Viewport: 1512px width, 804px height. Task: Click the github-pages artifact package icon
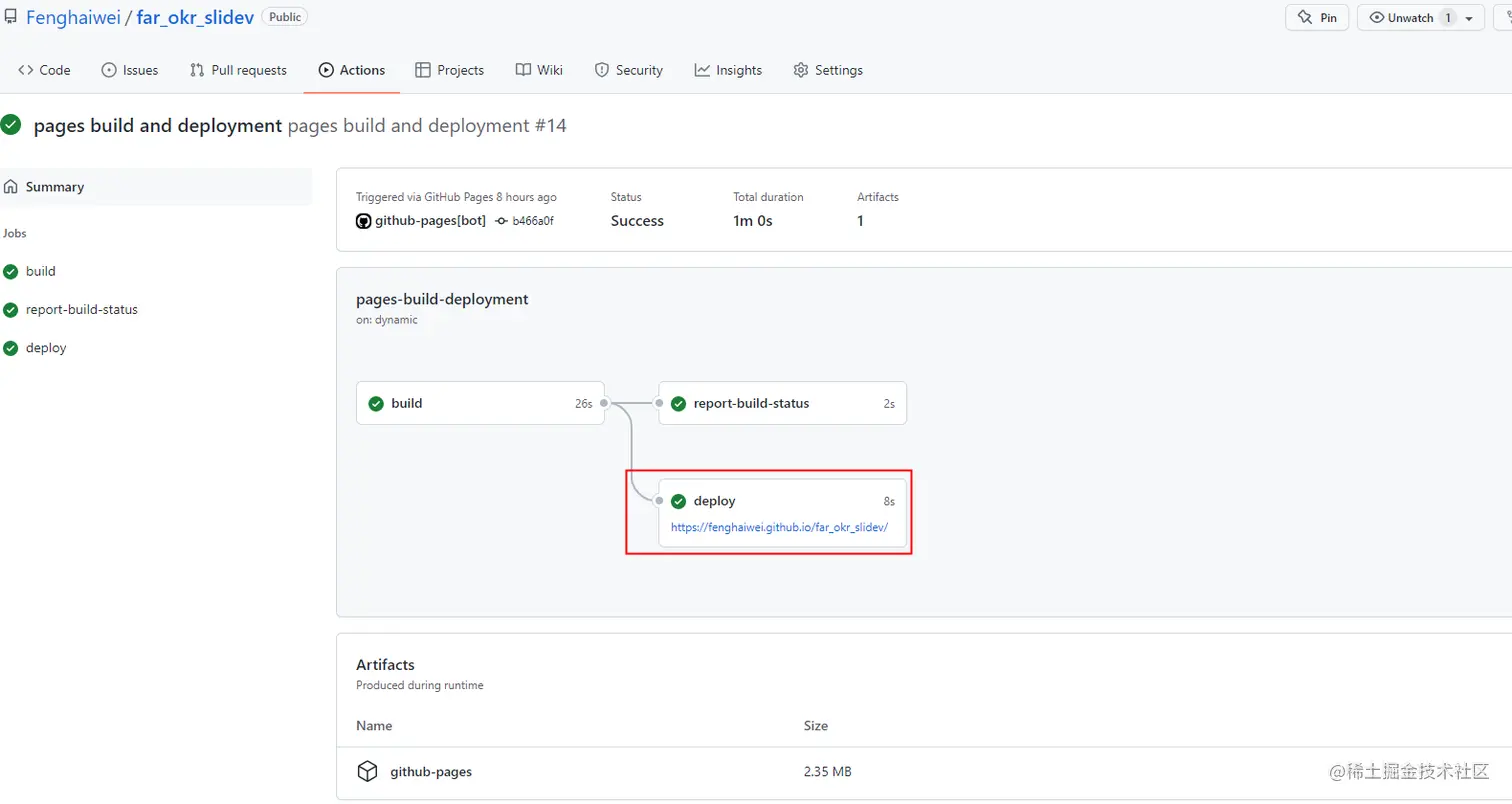tap(368, 771)
